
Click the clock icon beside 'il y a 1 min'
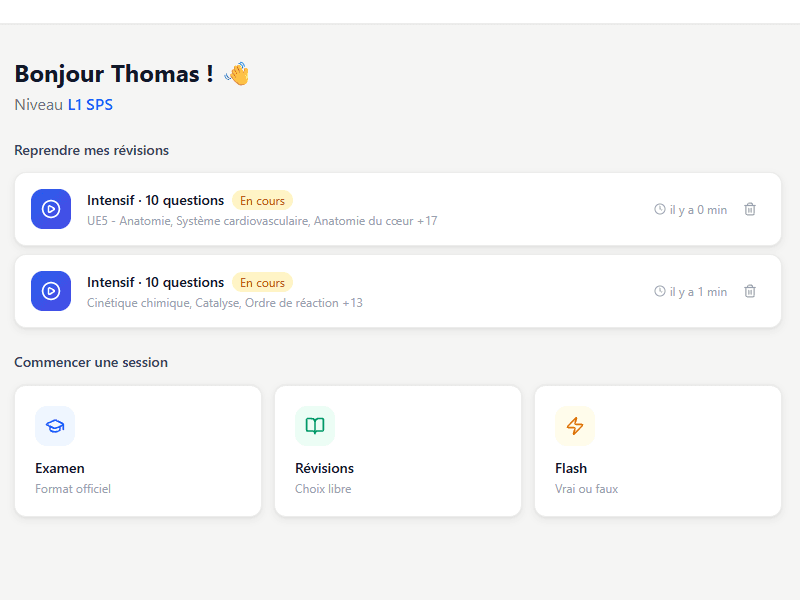tap(660, 291)
